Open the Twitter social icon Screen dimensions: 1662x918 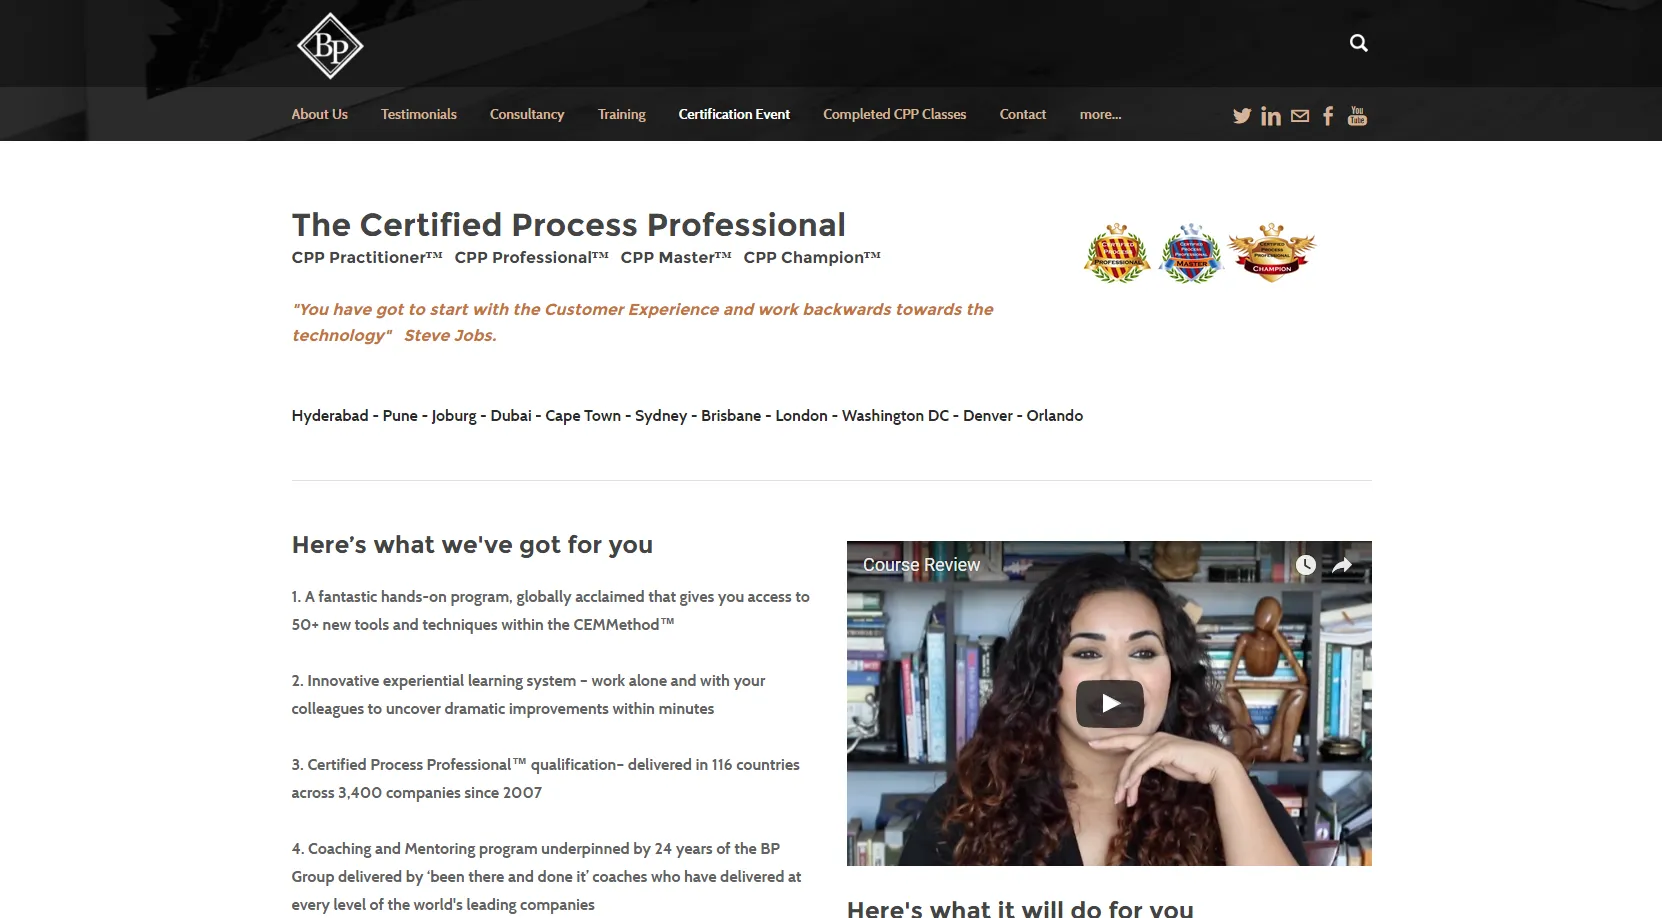(x=1242, y=116)
